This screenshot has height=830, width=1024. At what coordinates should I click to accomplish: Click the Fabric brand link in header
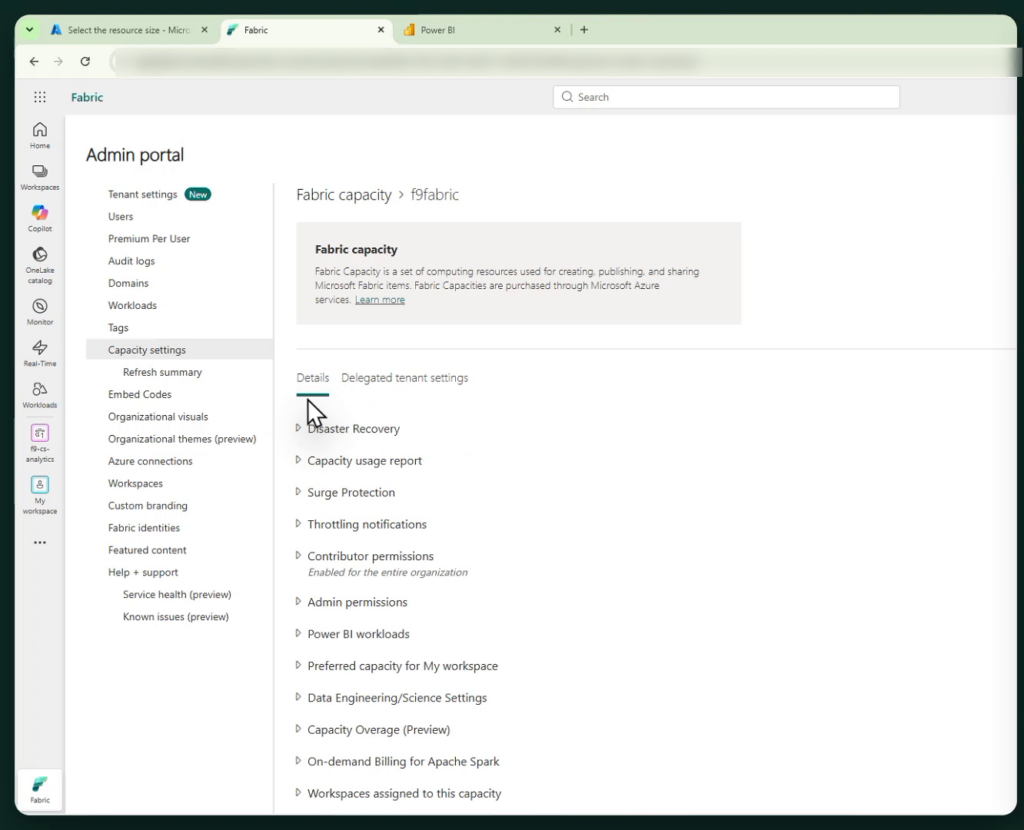click(x=87, y=97)
